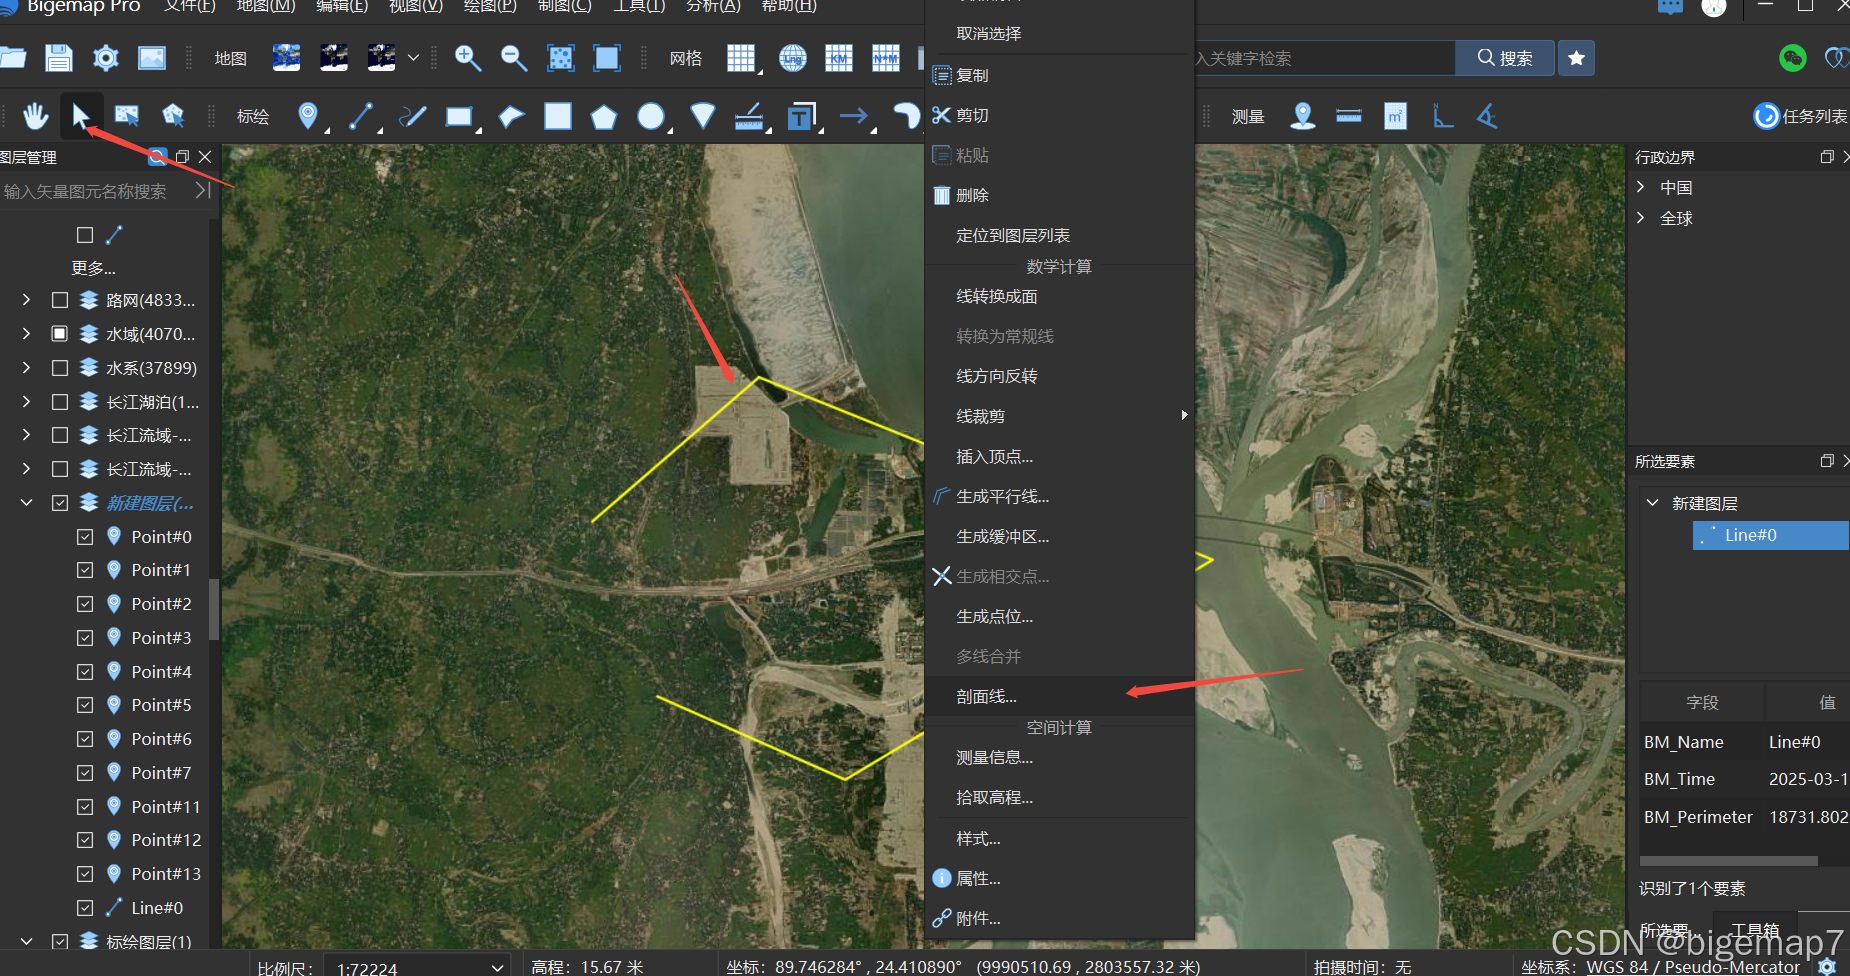Viewport: 1850px width, 976px height.
Task: Collapse the 新建图层 layer node
Action: (x=27, y=503)
